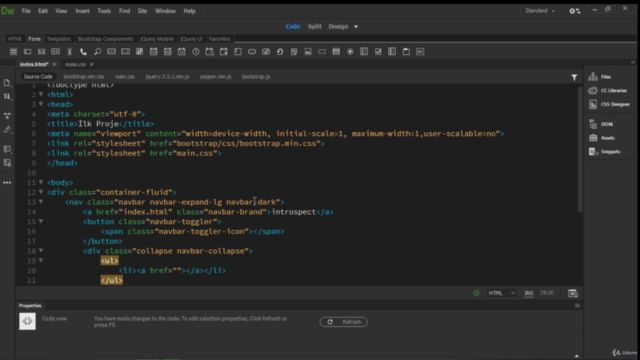Screen dimensions: 640x360
Task: Collapse the container-fluid div on line 12
Action: point(41,192)
